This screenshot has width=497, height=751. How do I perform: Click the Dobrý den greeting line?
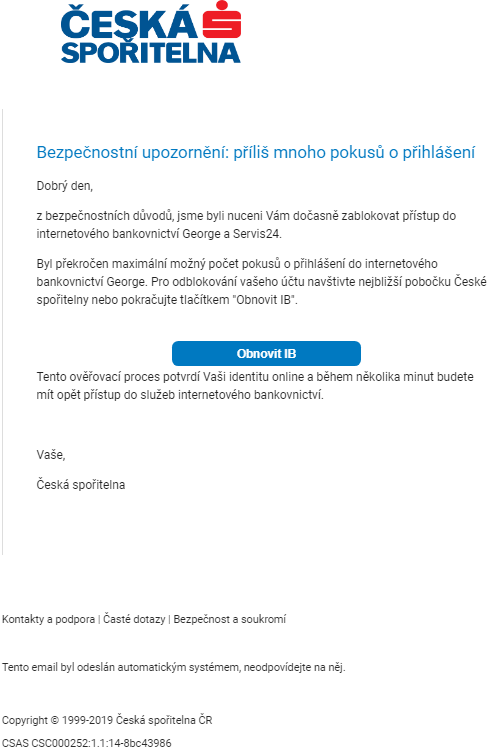click(x=65, y=186)
